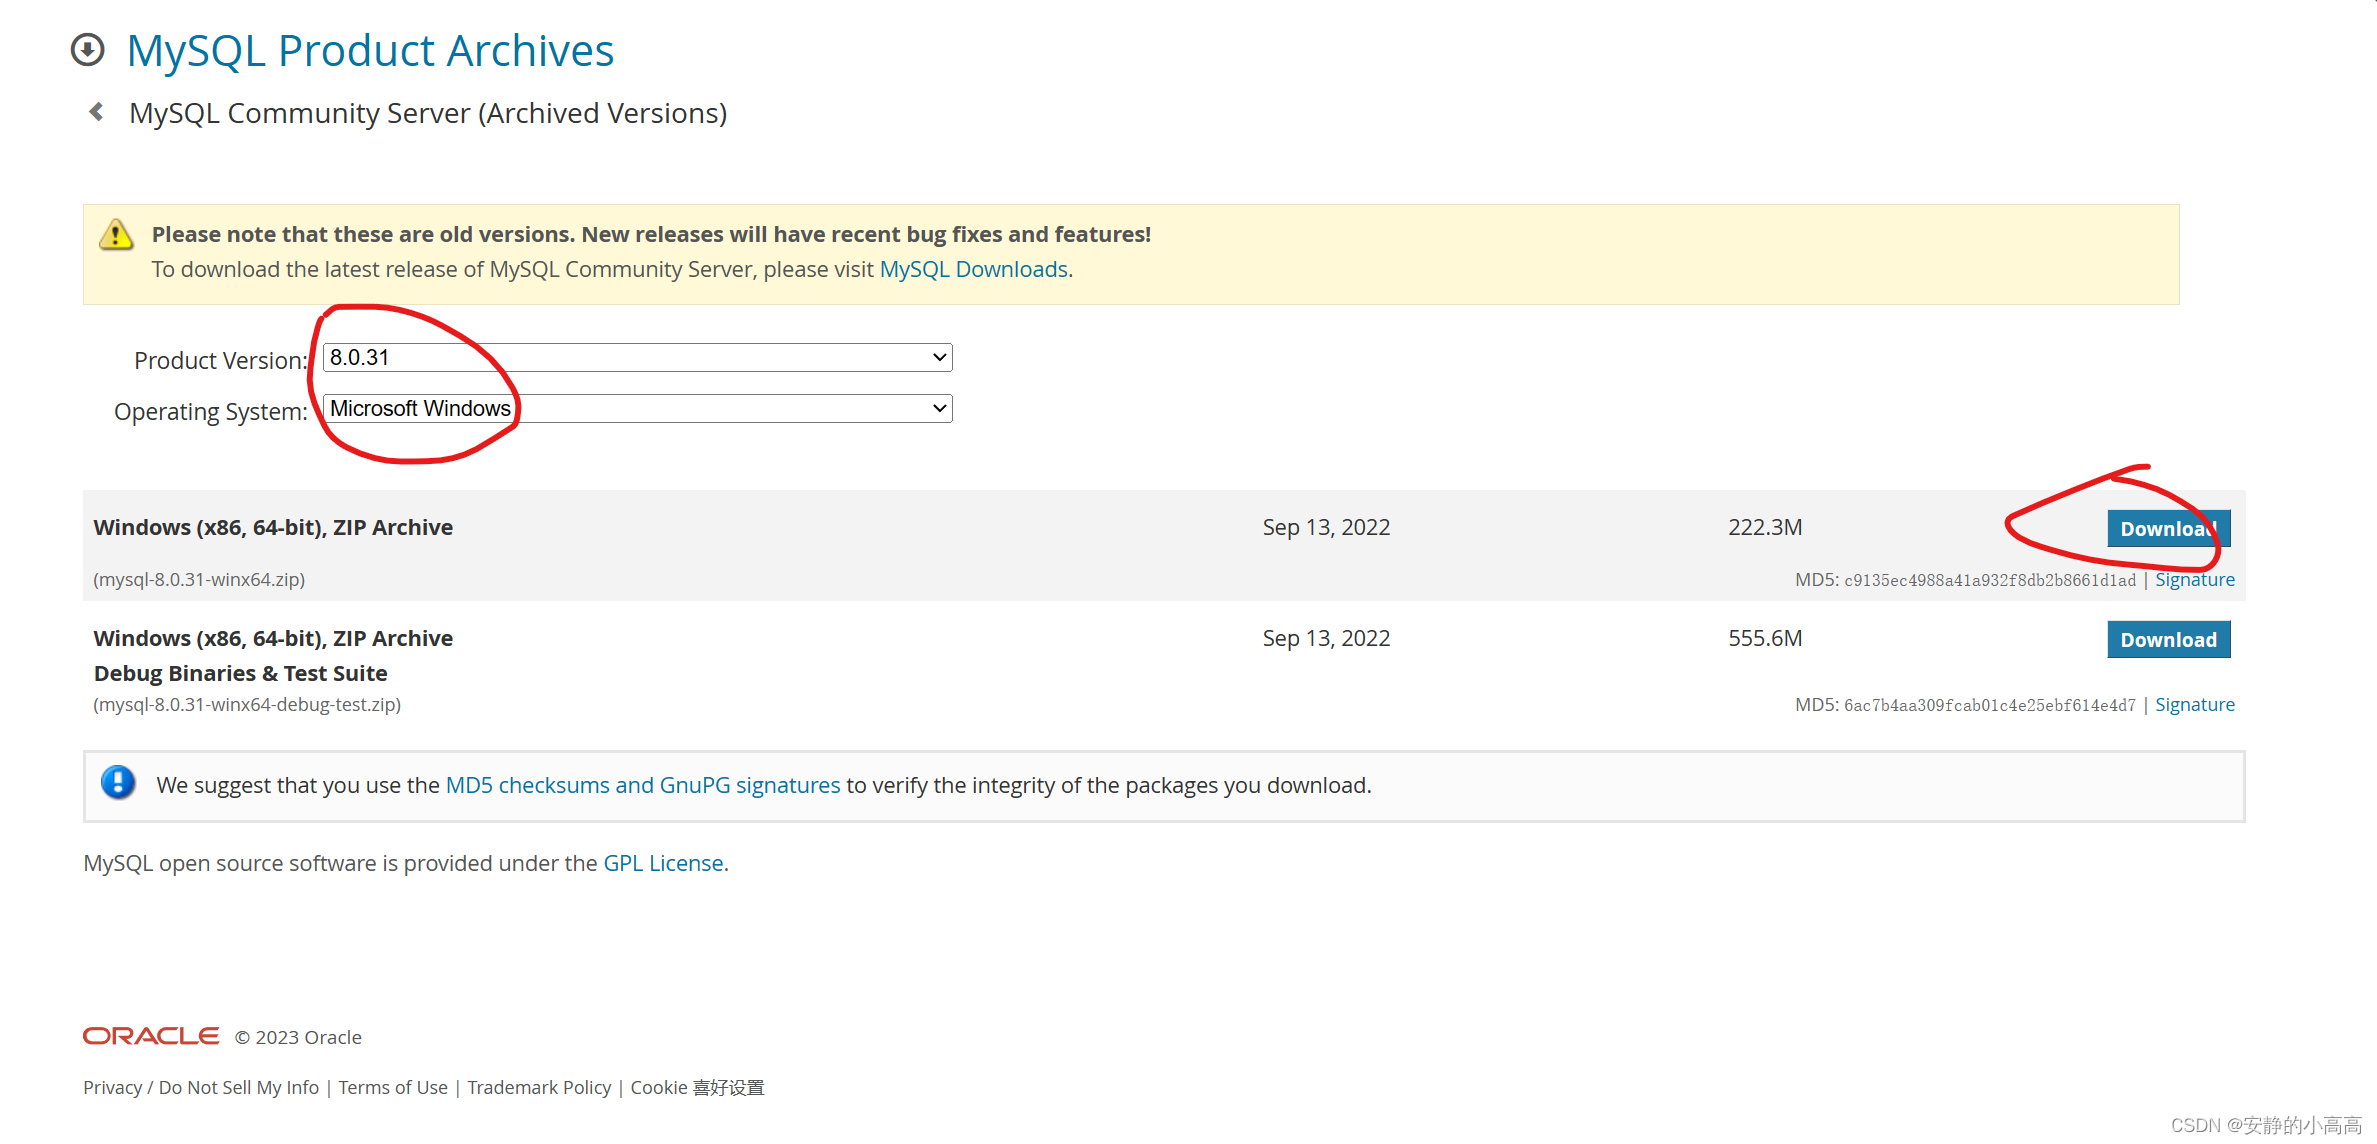Open Signature link for mysql-8.0.31-winx64.zip
Image resolution: width=2377 pixels, height=1144 pixels.
point(2194,580)
